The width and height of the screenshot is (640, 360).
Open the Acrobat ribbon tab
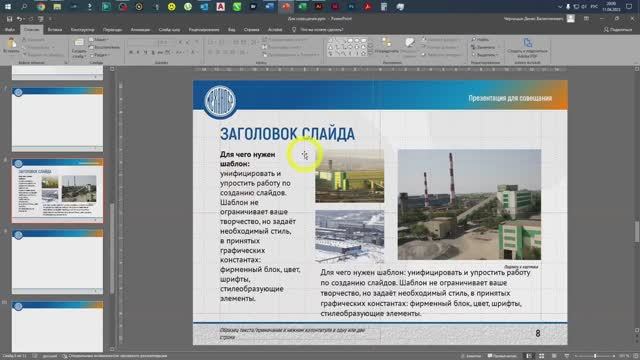pyautogui.click(x=275, y=29)
